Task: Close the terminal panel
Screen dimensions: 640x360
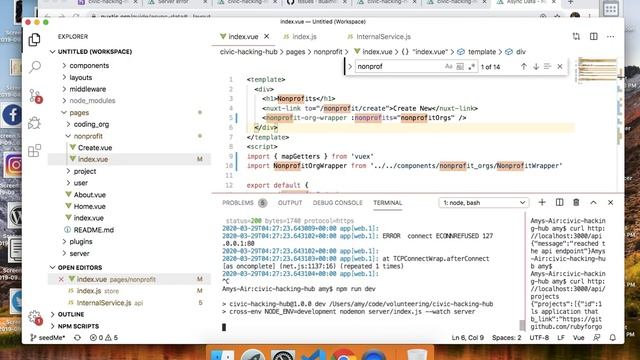Action: tap(611, 202)
